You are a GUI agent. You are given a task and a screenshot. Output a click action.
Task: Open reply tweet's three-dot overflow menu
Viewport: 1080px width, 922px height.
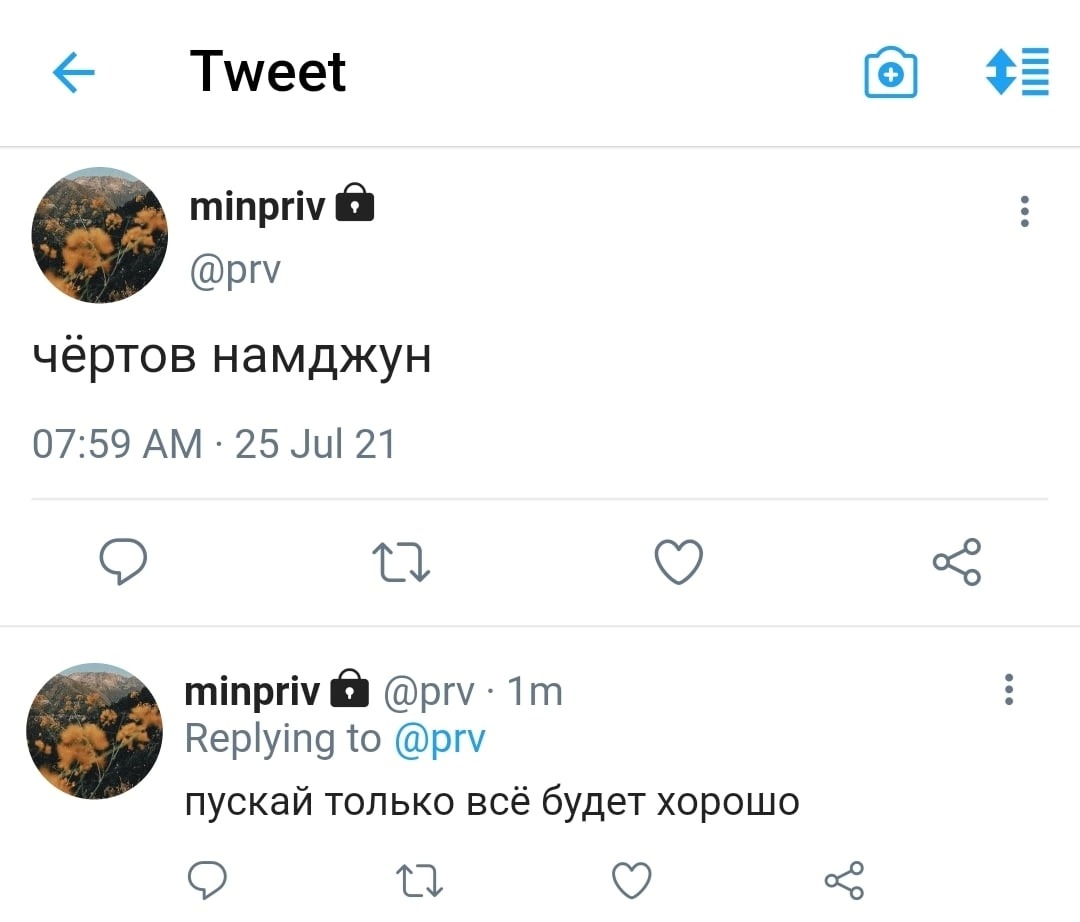(1008, 690)
